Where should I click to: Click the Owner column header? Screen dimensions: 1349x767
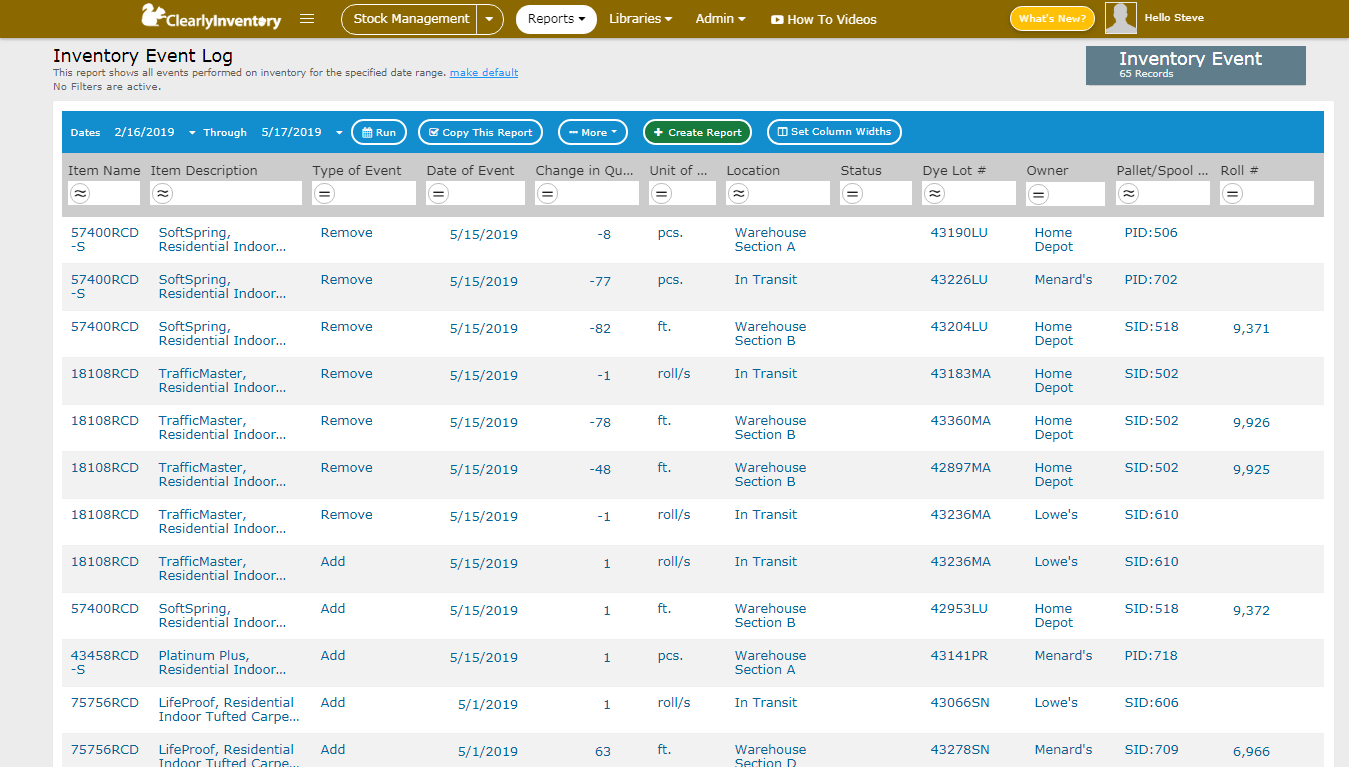tap(1047, 170)
